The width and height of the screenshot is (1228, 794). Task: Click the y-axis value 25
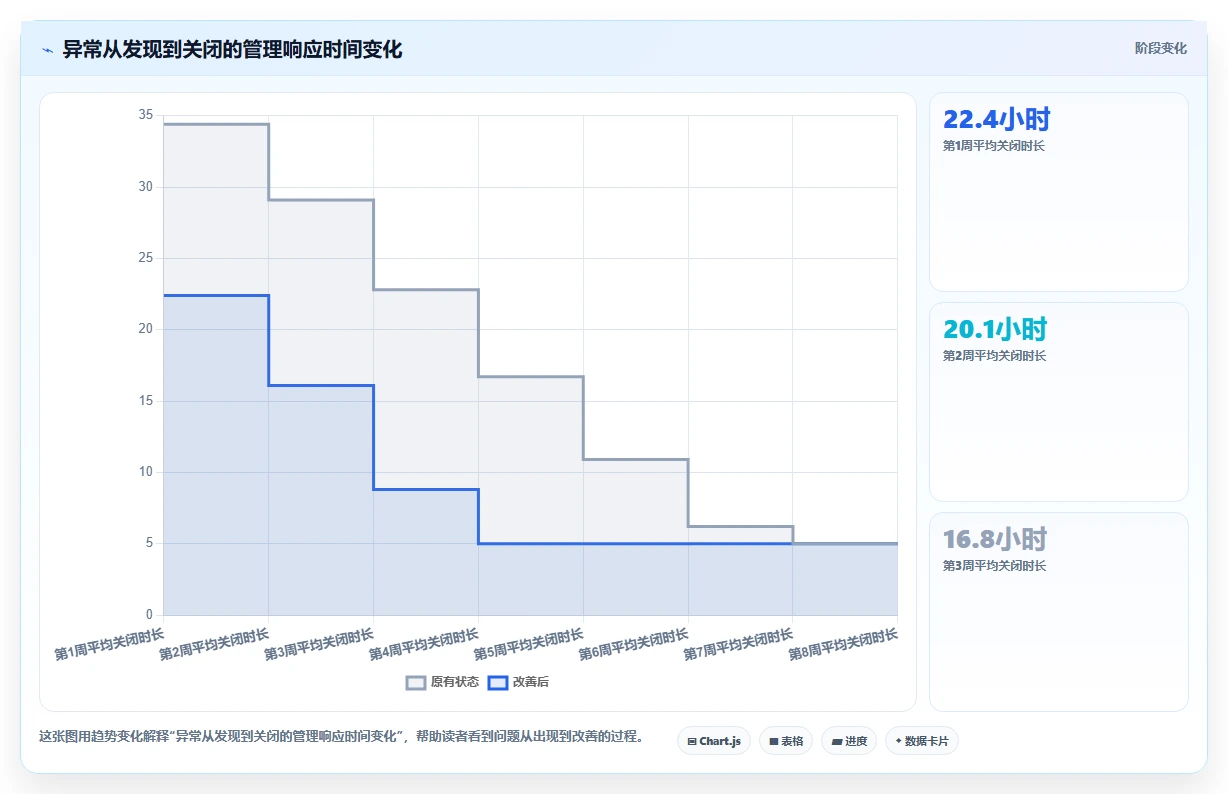146,258
